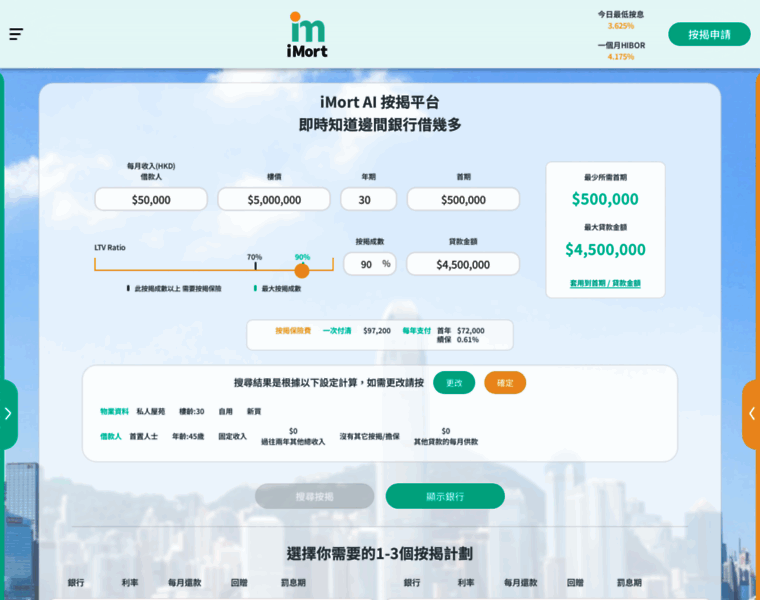Click the 90% marker on LTV slider
This screenshot has height=600, width=760.
click(x=302, y=257)
